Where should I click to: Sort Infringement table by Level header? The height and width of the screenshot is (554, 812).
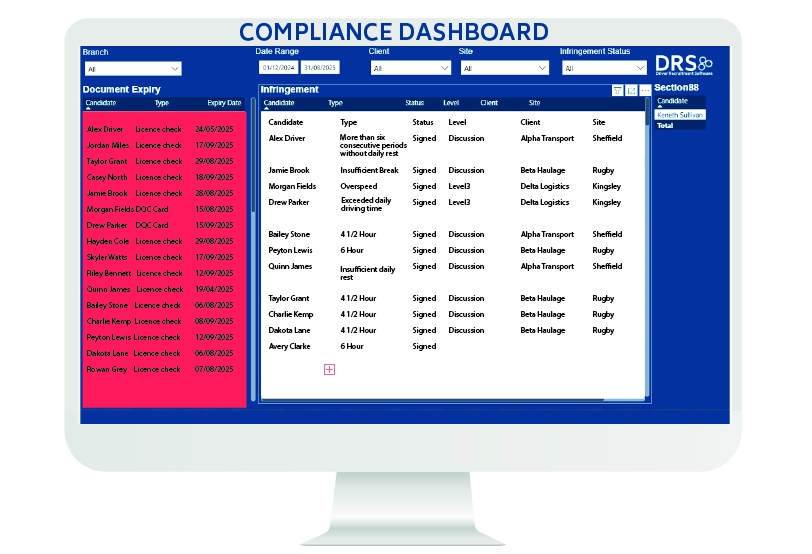coord(451,103)
